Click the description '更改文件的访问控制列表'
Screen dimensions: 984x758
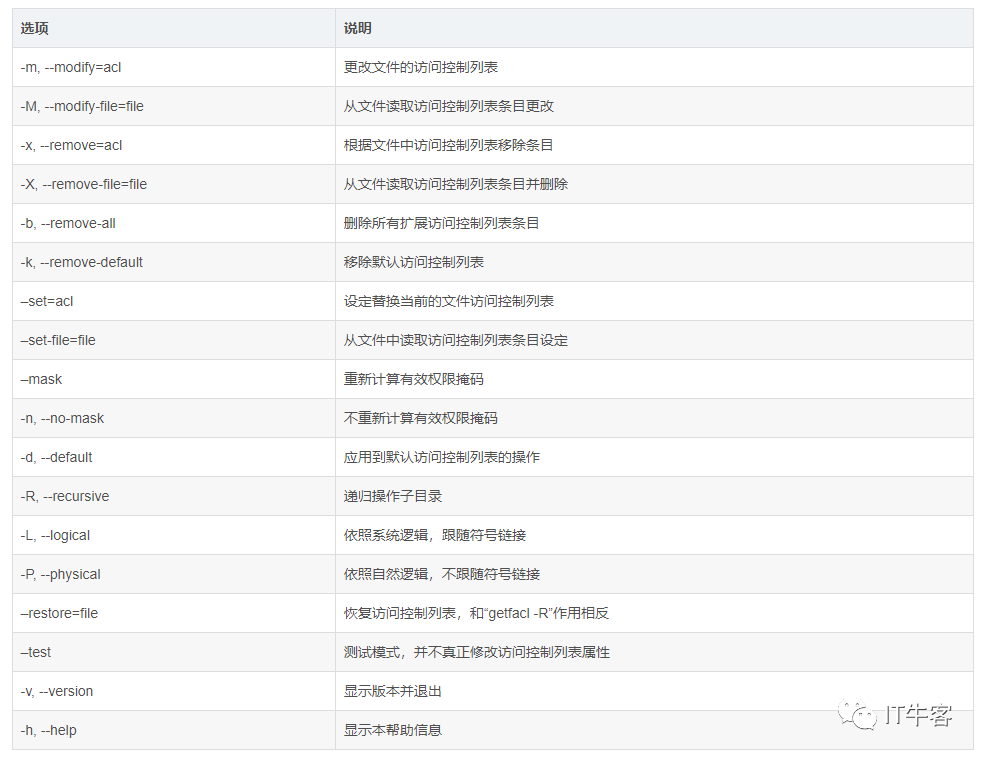point(420,67)
